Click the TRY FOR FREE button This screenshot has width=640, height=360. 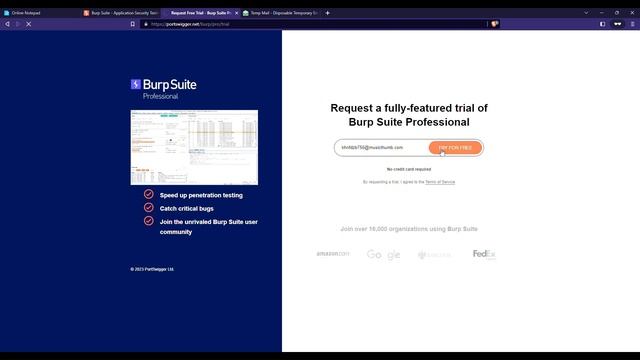pos(455,148)
